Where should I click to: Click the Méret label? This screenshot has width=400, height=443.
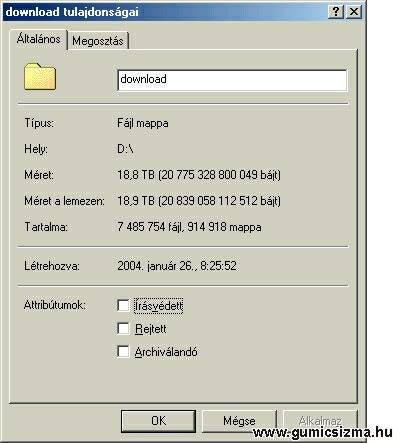(39, 175)
